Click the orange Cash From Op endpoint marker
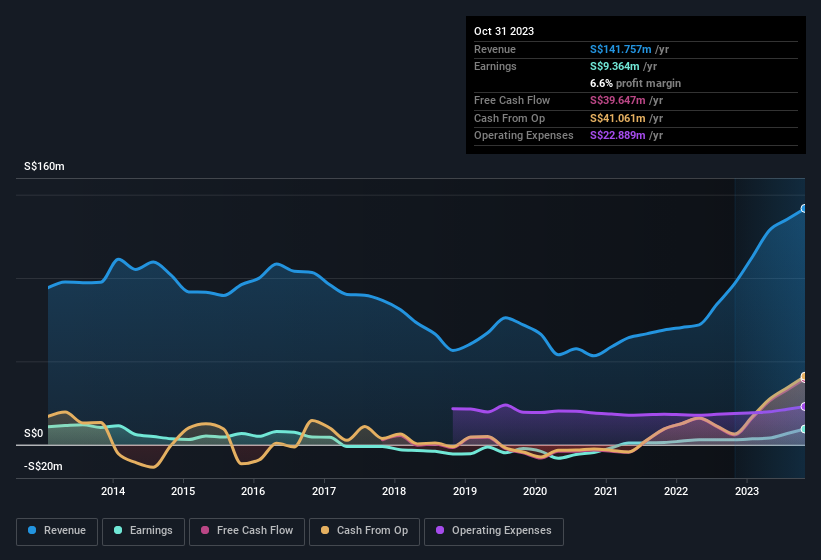Screen dimensions: 821x560 click(804, 377)
